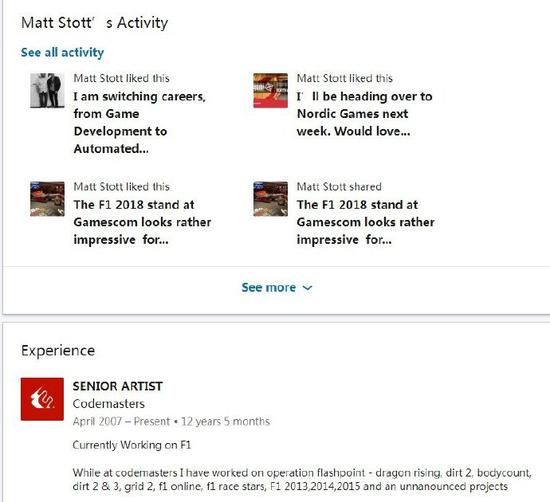Open the See all activity link

pyautogui.click(x=62, y=52)
